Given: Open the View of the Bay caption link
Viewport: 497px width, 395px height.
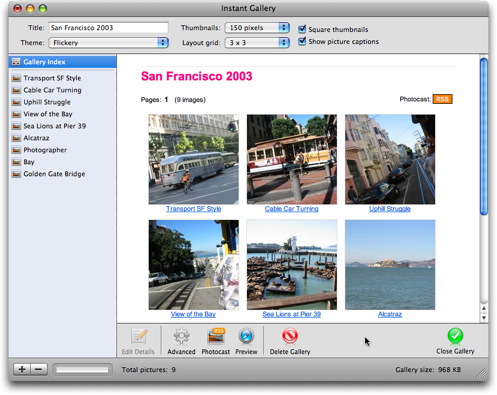Looking at the screenshot, I should coord(193,314).
